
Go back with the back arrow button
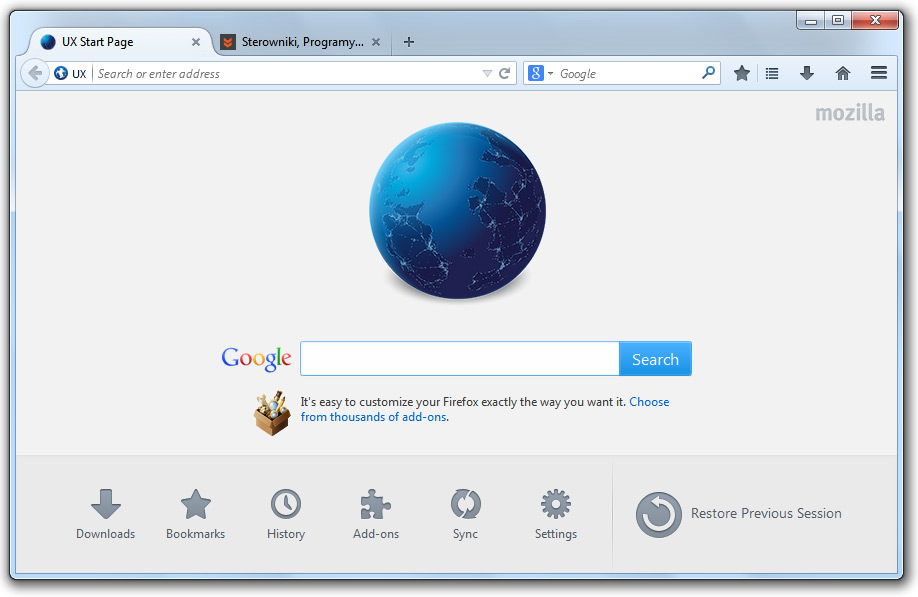tap(35, 74)
